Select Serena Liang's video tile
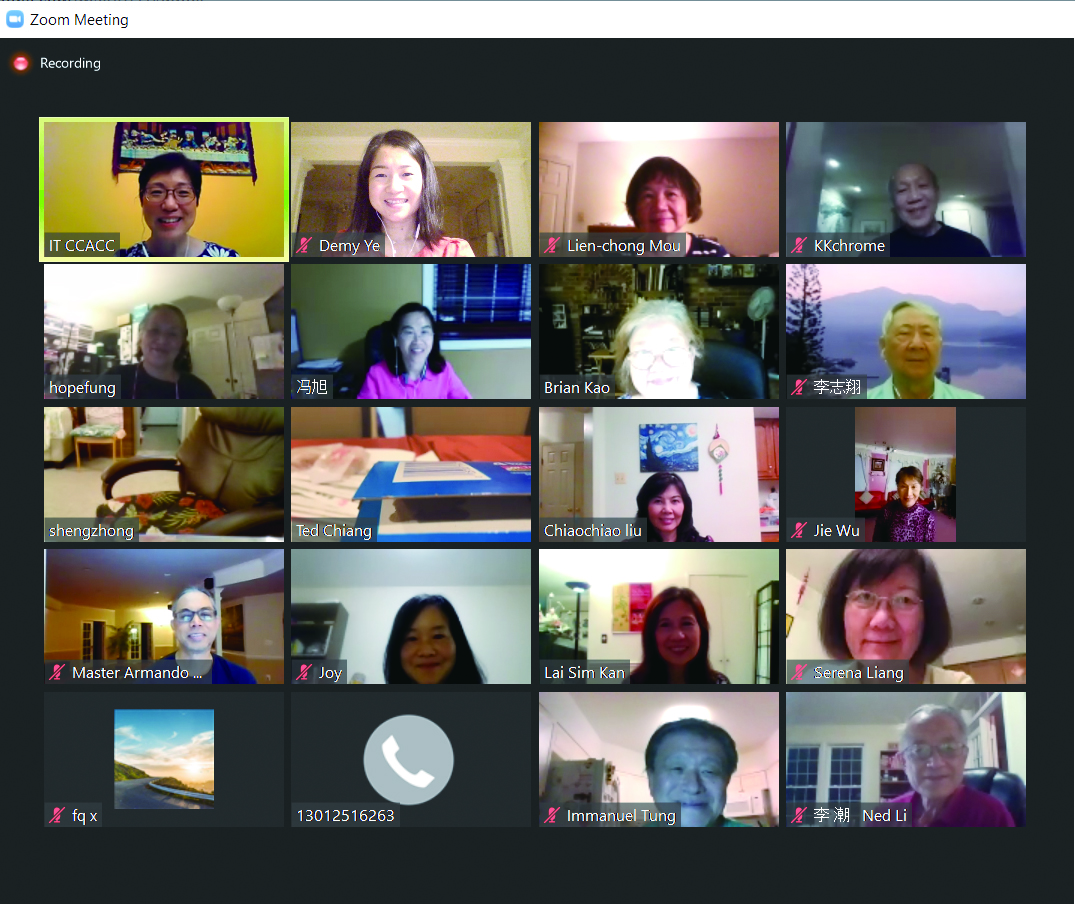 [x=906, y=617]
